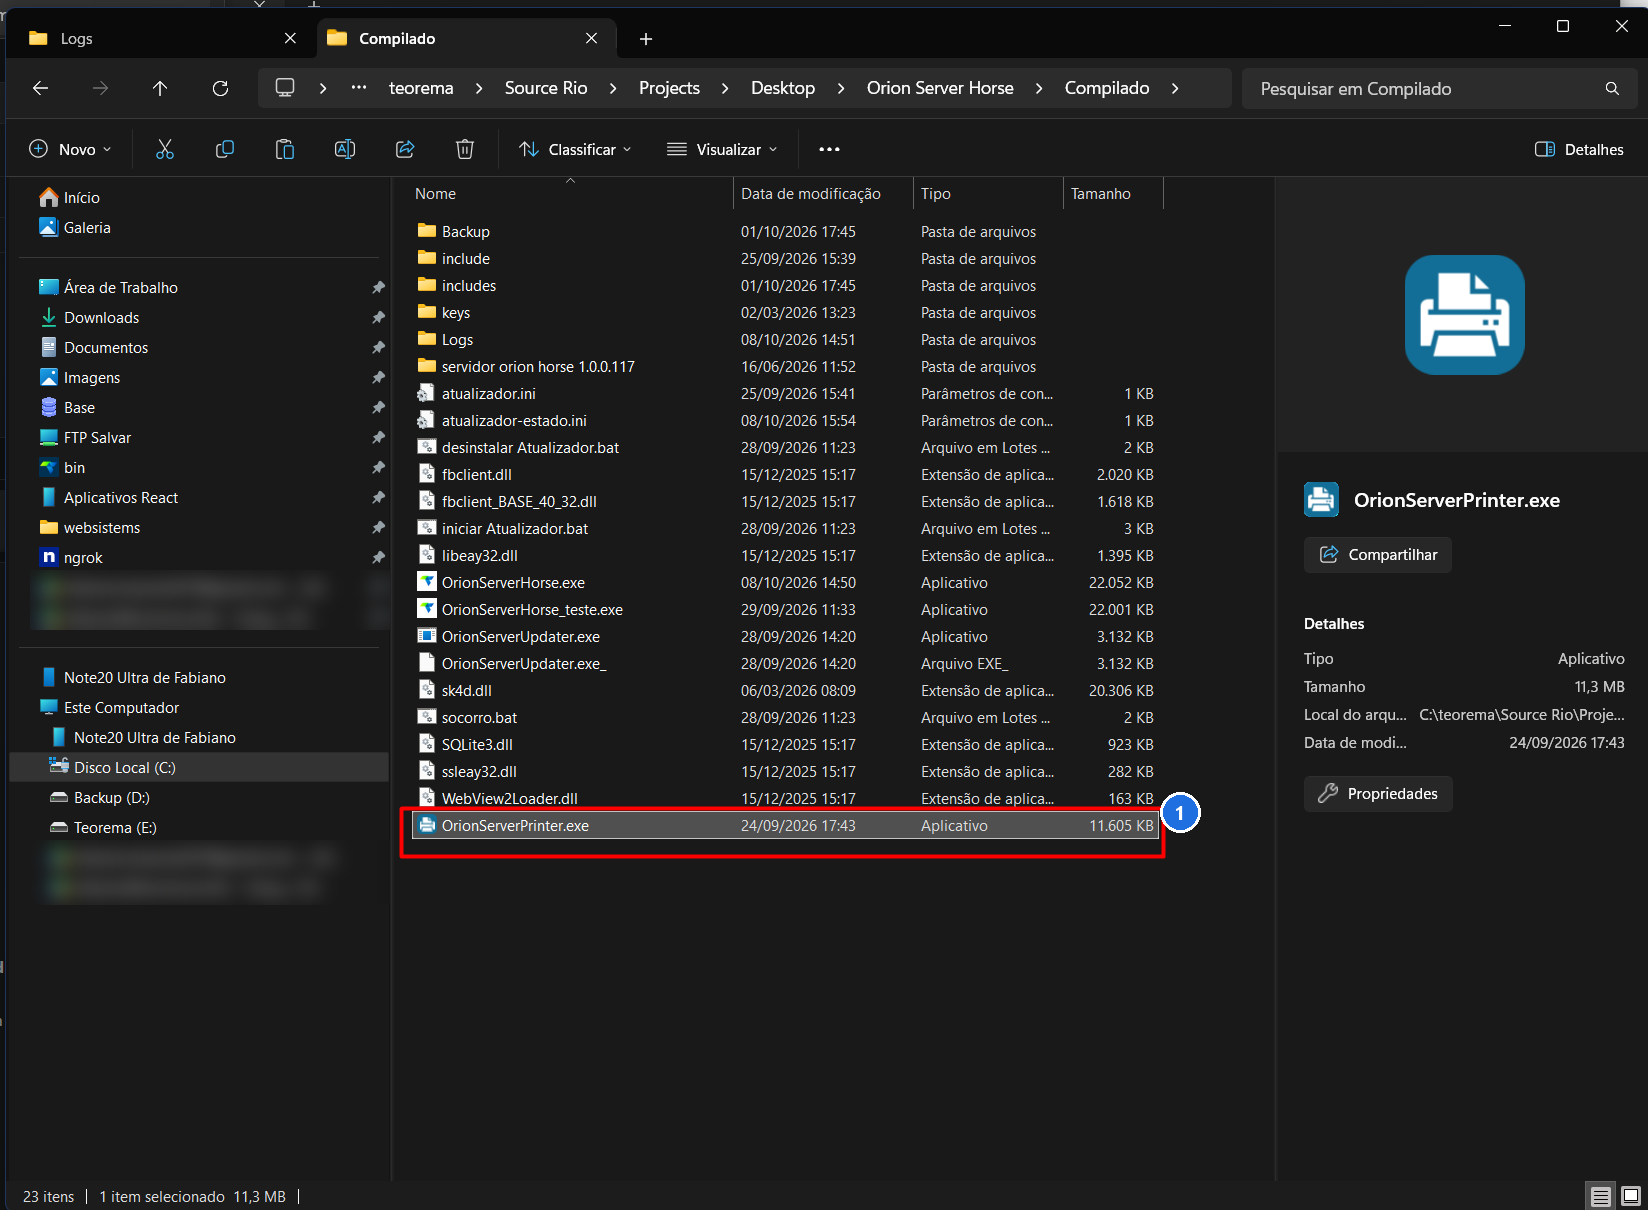
Task: Sort by Tamanho column header
Action: click(x=1113, y=194)
